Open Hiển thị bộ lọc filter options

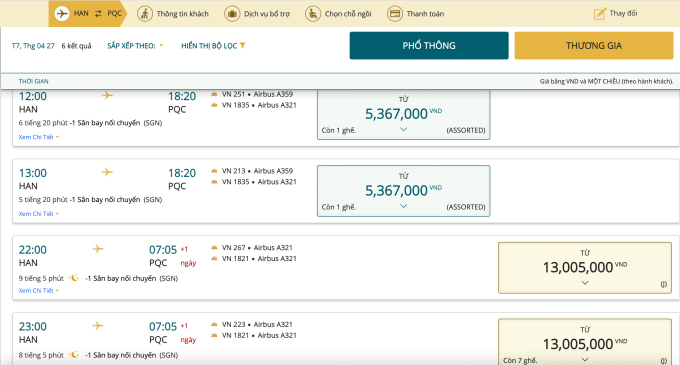(x=213, y=46)
